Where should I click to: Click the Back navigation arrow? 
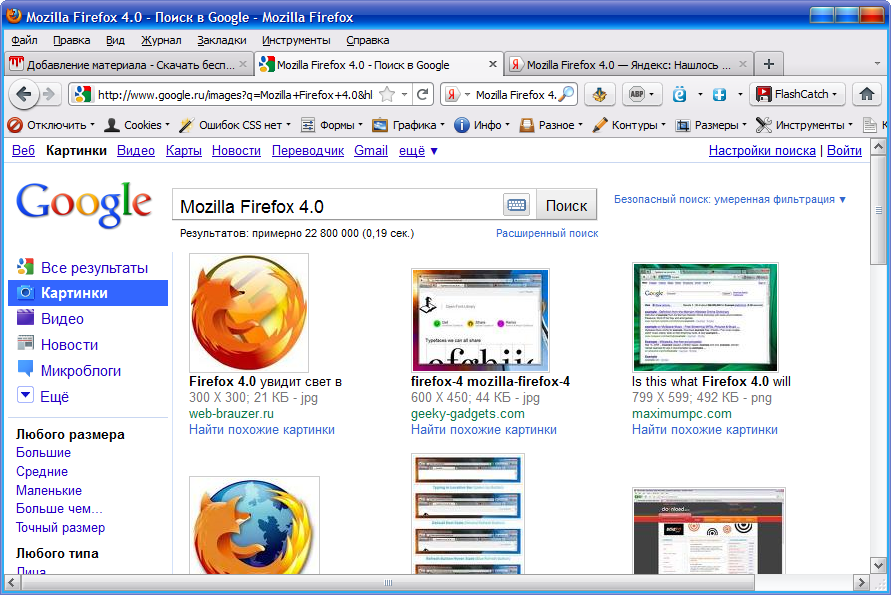point(23,94)
